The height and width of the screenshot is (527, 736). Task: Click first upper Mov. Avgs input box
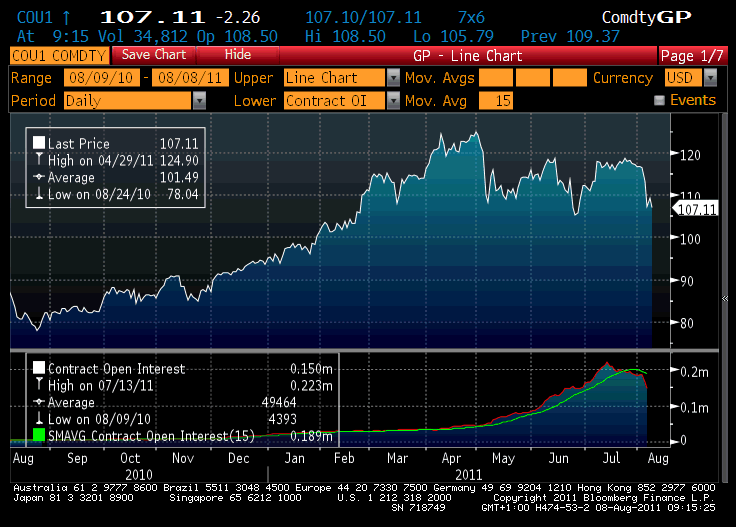pyautogui.click(x=496, y=78)
